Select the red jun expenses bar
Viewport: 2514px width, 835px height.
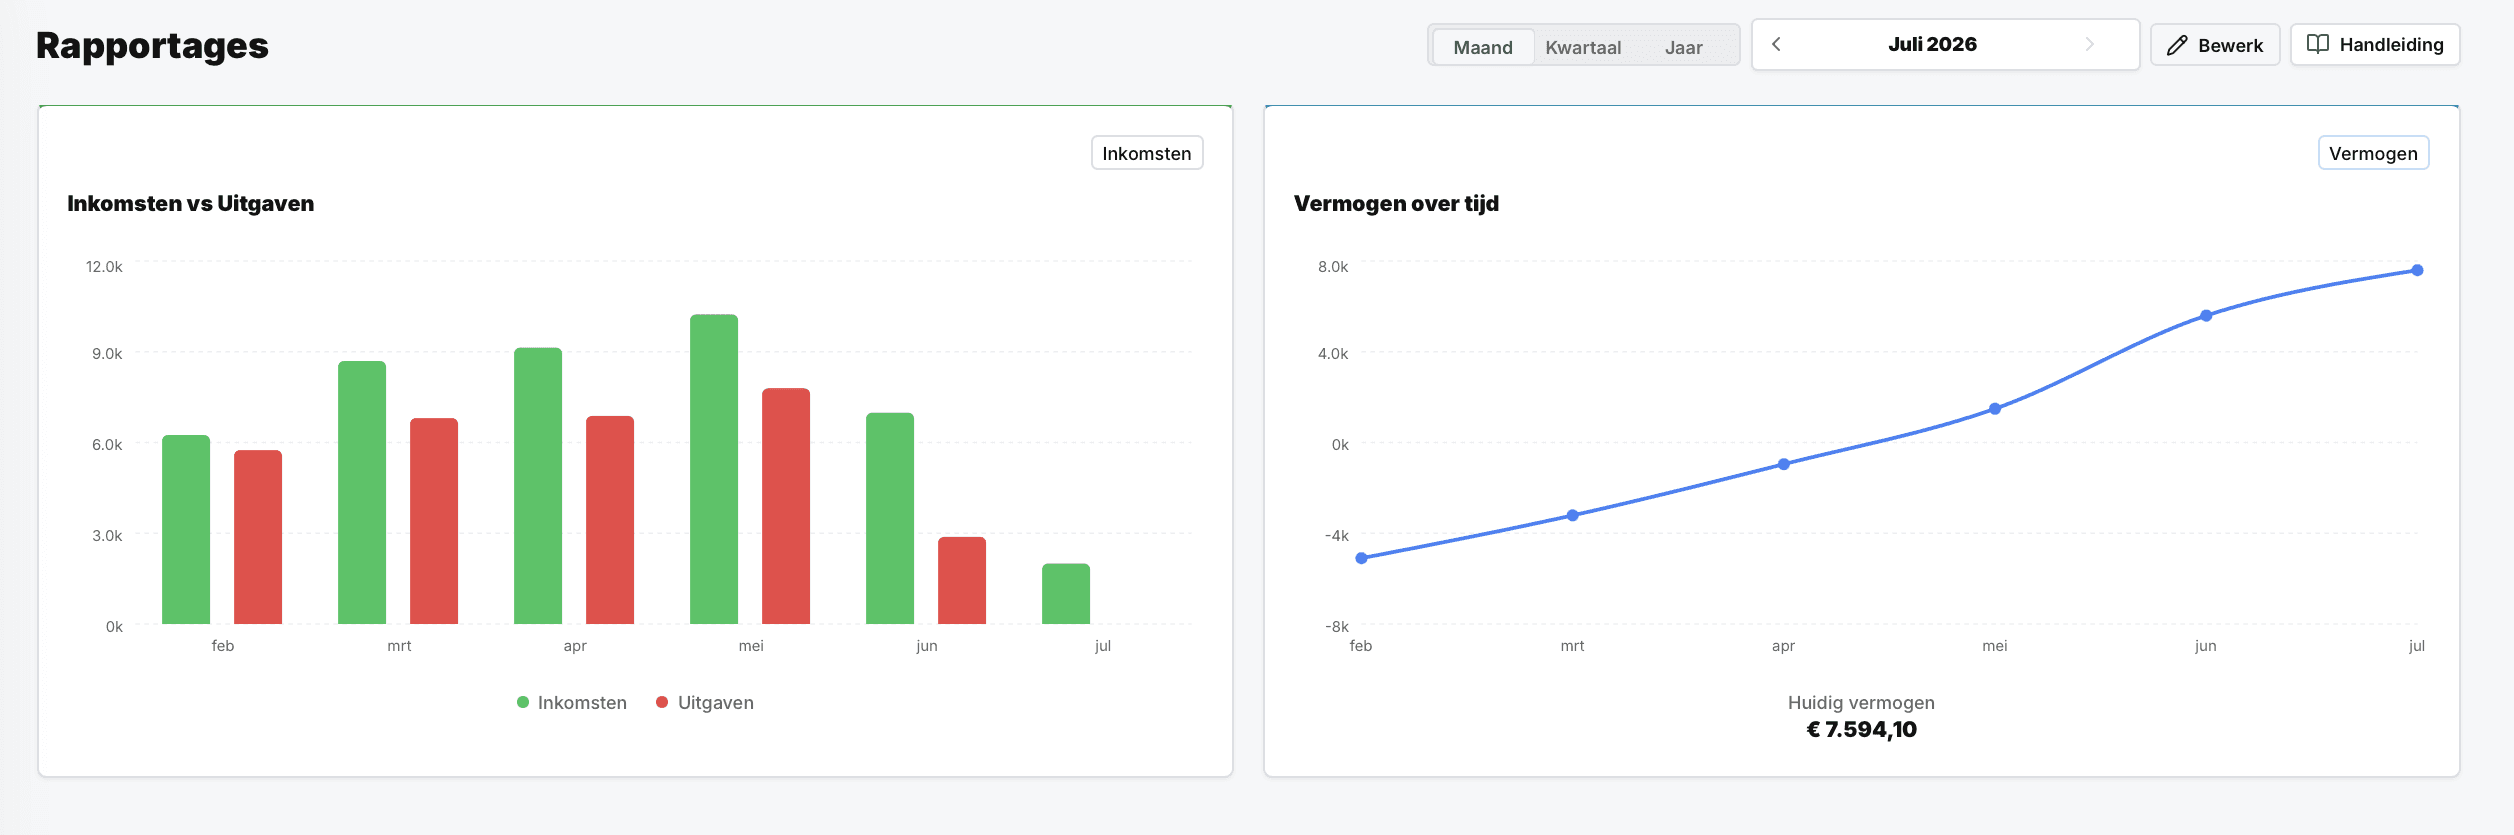[x=962, y=580]
